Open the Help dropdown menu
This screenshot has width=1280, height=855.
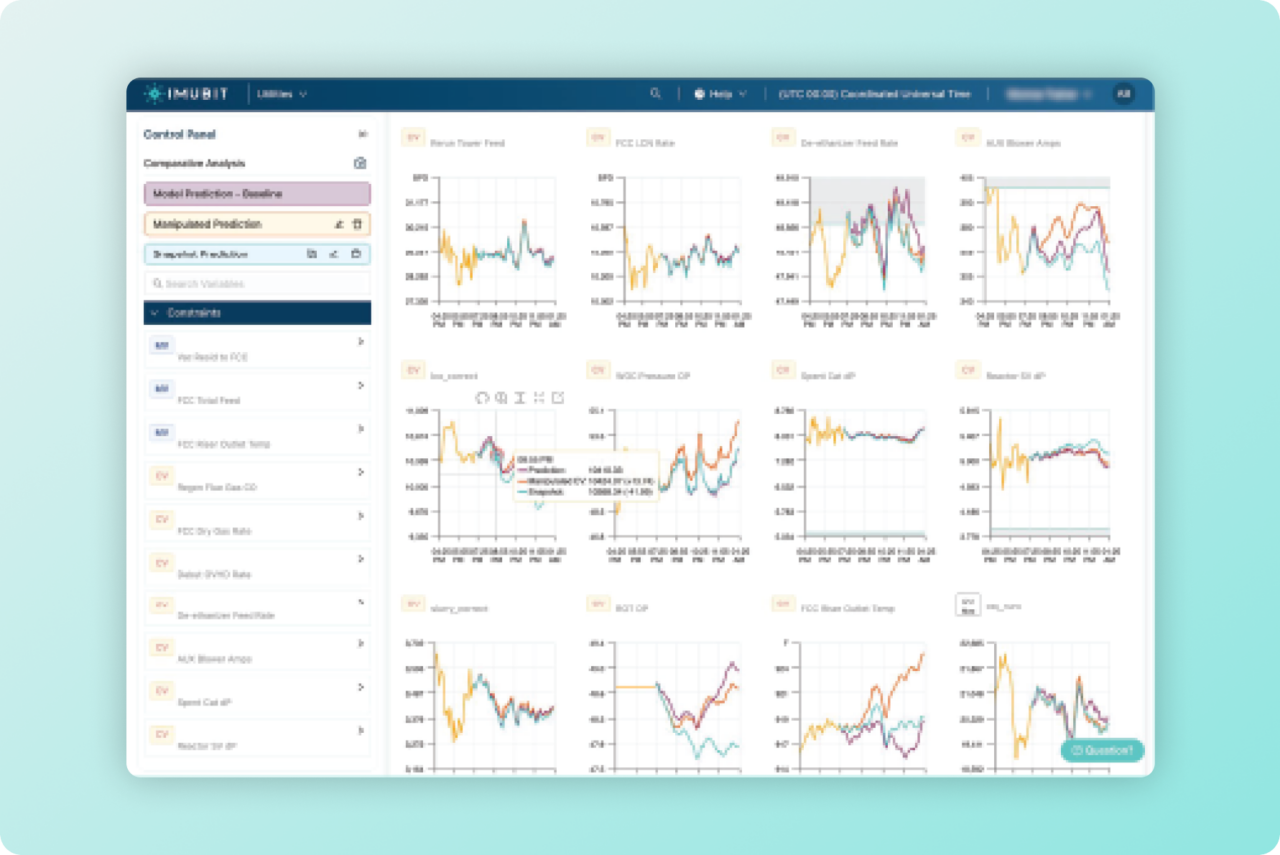[719, 92]
